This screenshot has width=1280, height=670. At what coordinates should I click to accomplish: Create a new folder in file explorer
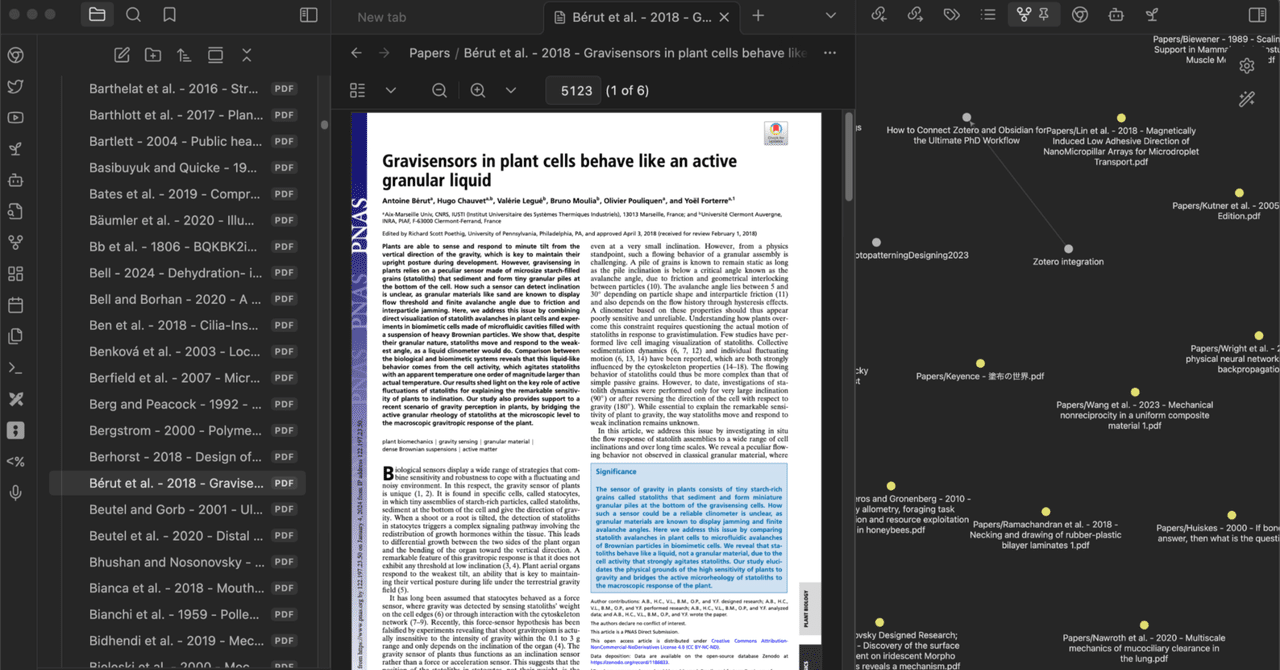pyautogui.click(x=153, y=55)
